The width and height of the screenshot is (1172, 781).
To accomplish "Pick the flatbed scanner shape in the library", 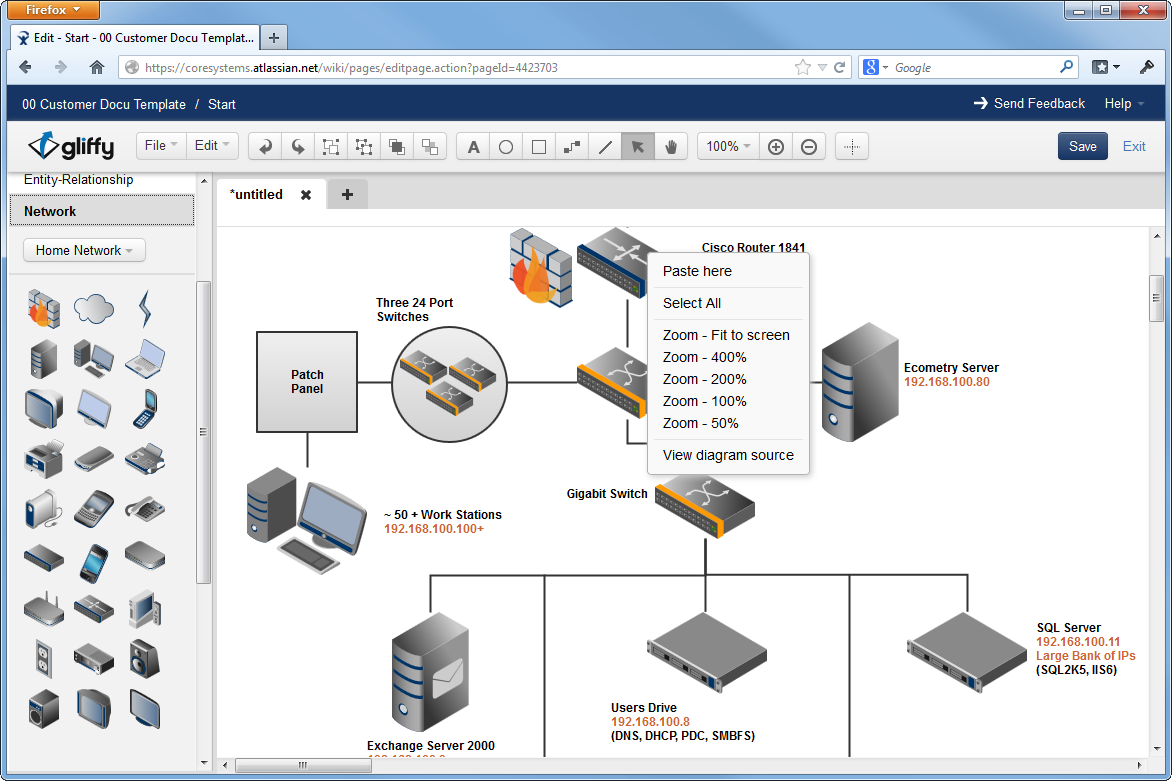I will coord(94,458).
